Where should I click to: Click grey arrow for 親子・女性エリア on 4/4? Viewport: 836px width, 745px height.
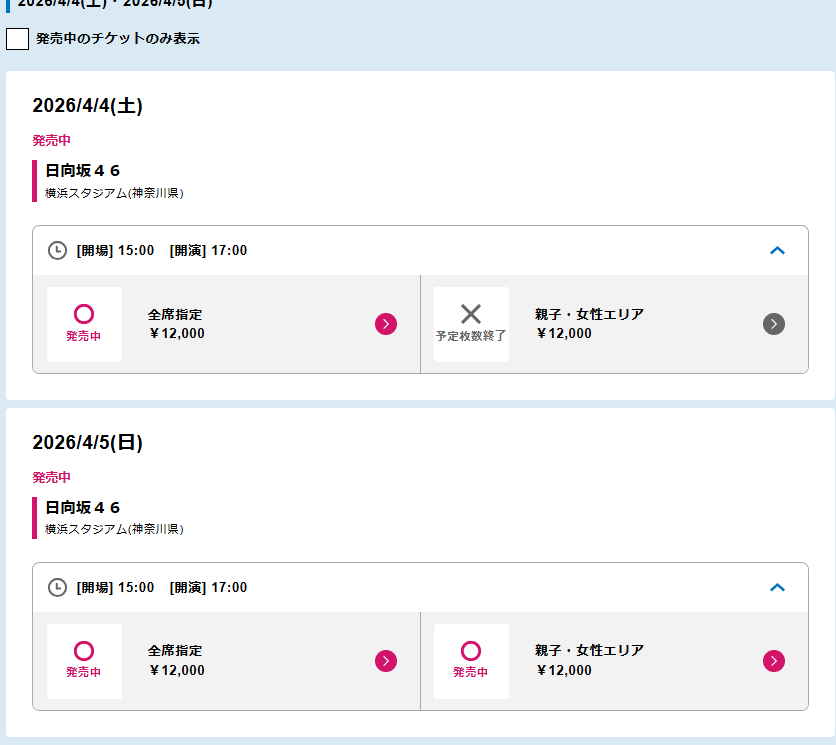(773, 323)
